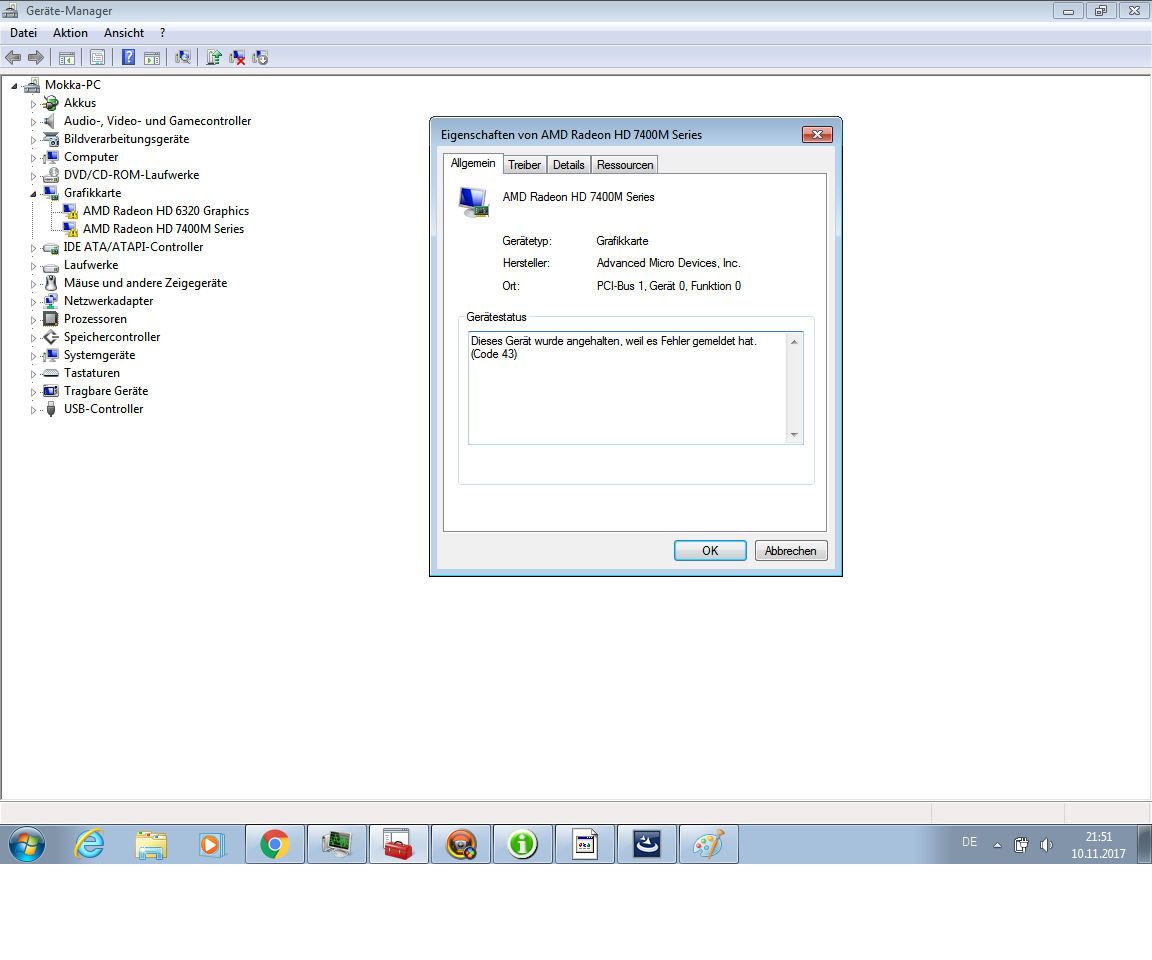Viewport: 1152px width, 960px height.
Task: Click the power plug tray icon
Action: click(x=1021, y=845)
